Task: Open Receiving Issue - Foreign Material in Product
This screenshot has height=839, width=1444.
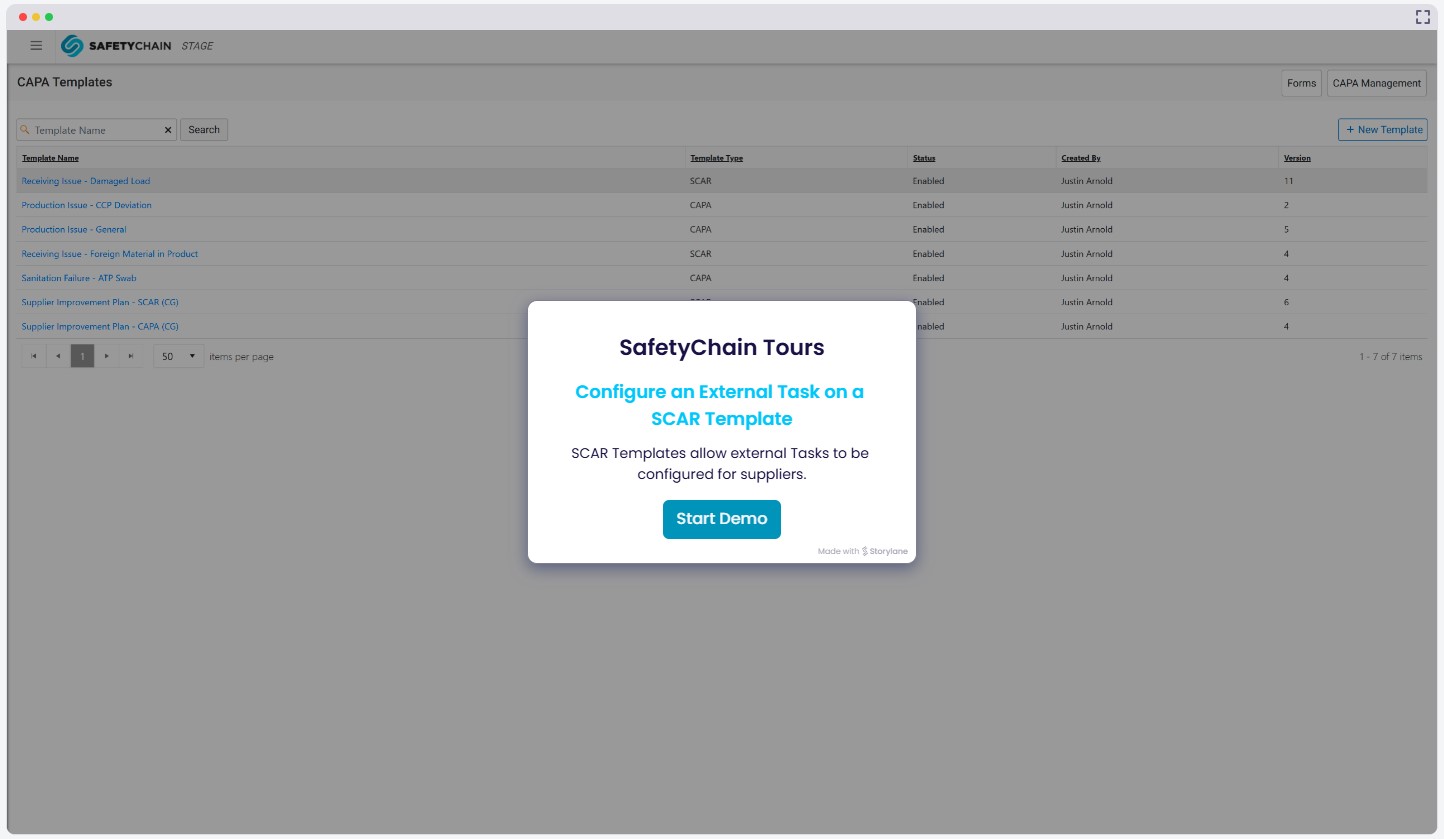Action: coord(110,254)
